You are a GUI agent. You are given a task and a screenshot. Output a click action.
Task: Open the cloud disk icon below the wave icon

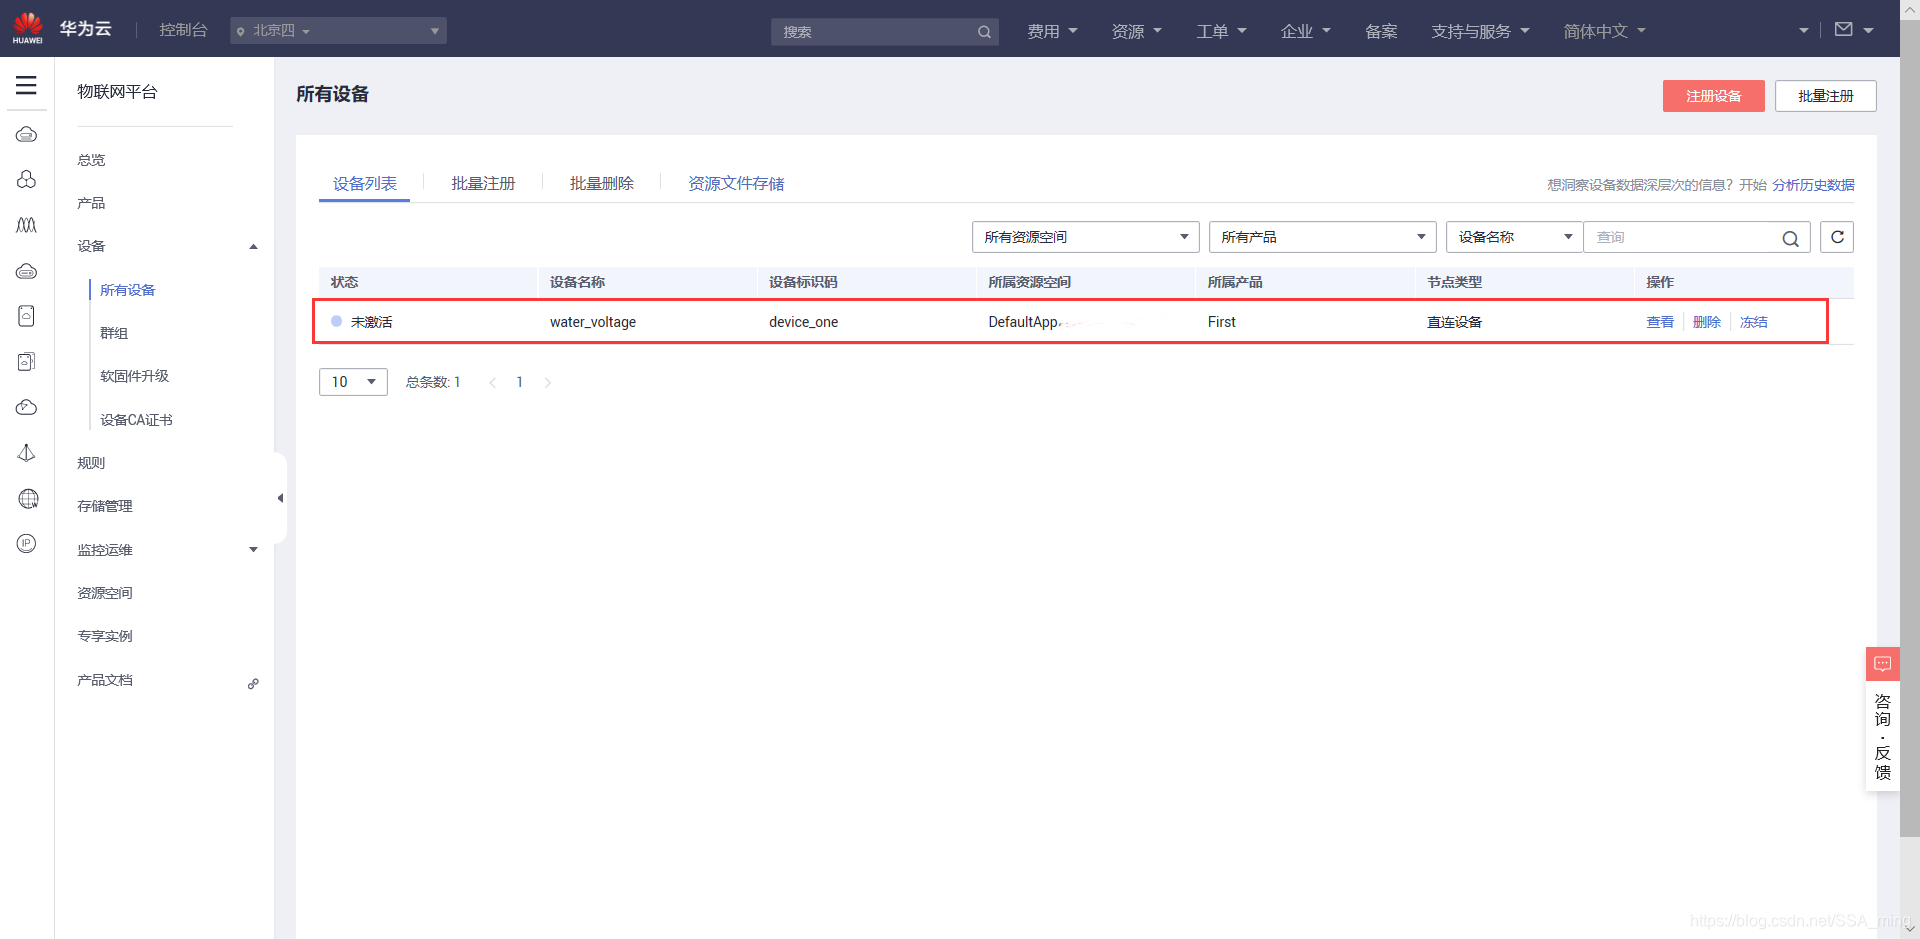click(27, 271)
